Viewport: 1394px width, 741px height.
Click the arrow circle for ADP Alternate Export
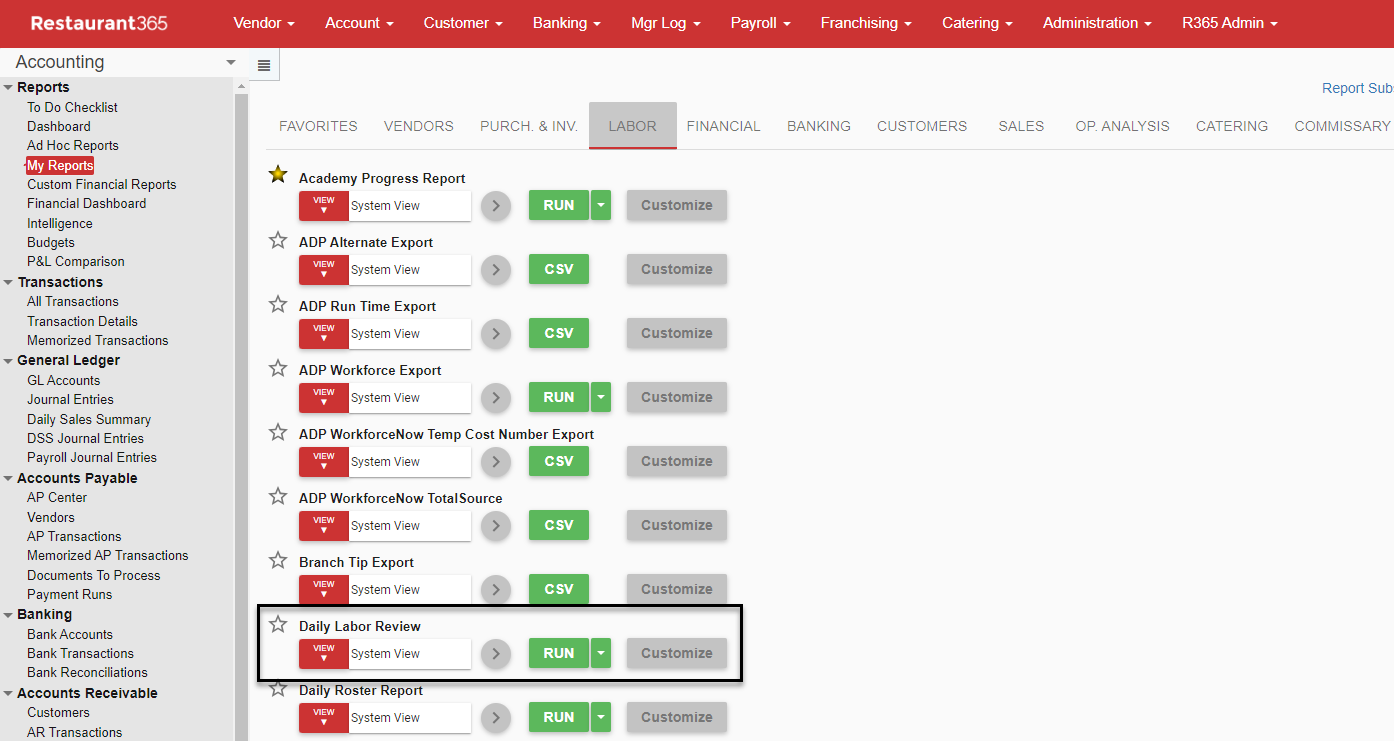[496, 270]
